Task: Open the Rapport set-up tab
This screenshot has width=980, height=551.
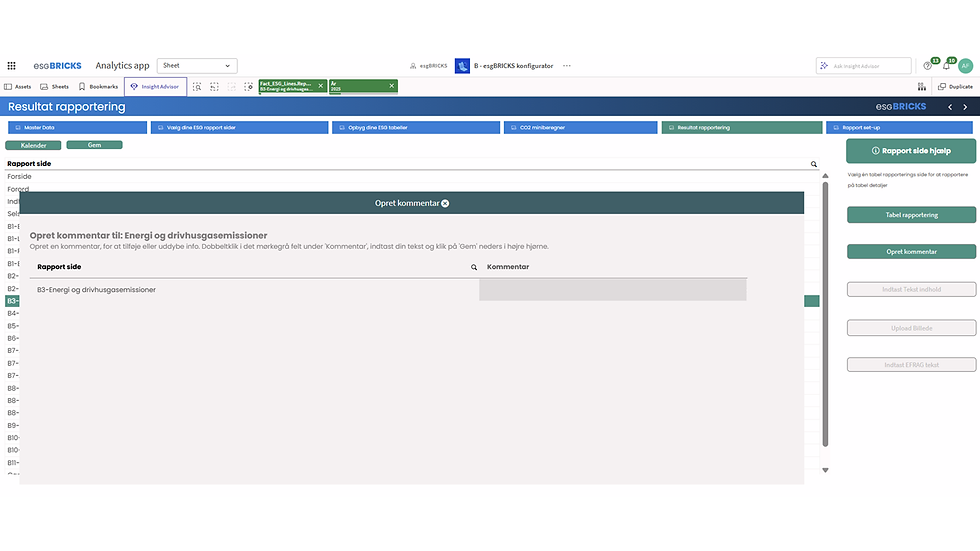Action: click(899, 127)
